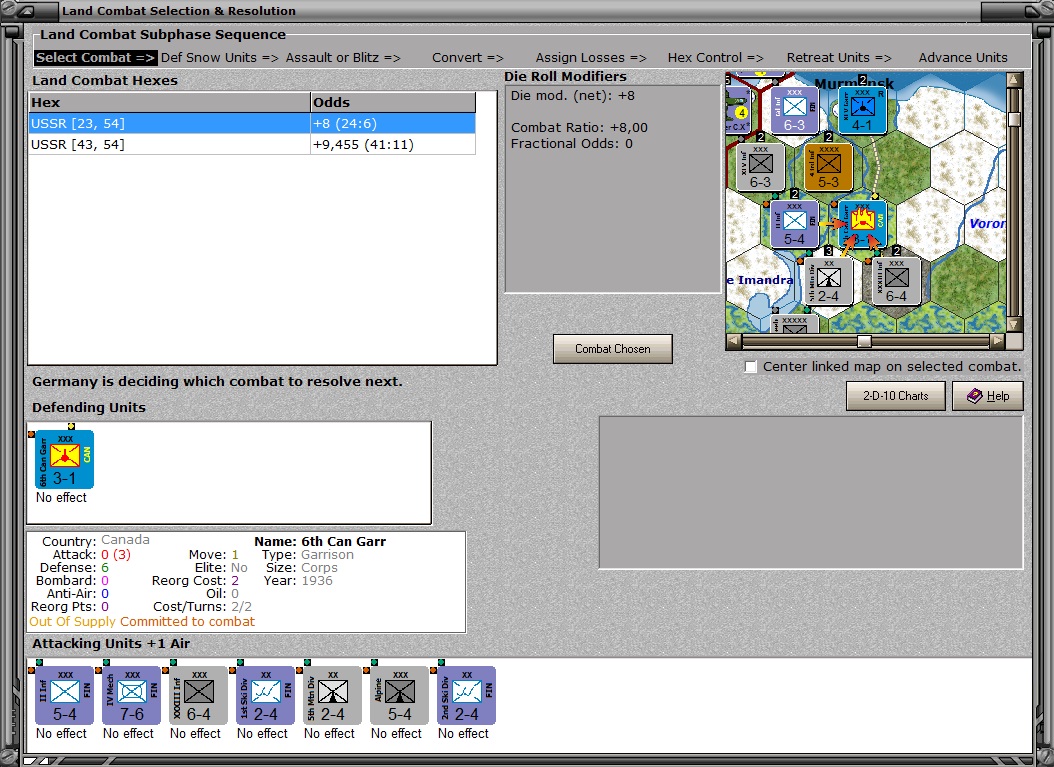Click the map's horizontal scrollbar thumb
This screenshot has height=767, width=1054.
pyautogui.click(x=864, y=342)
